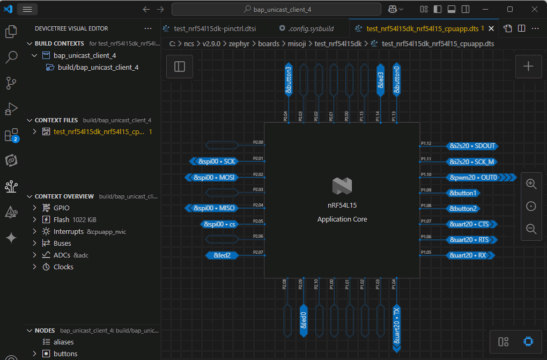Click the &spi00 • MISO pin label
Screen dimensions: 547x360
click(212, 208)
